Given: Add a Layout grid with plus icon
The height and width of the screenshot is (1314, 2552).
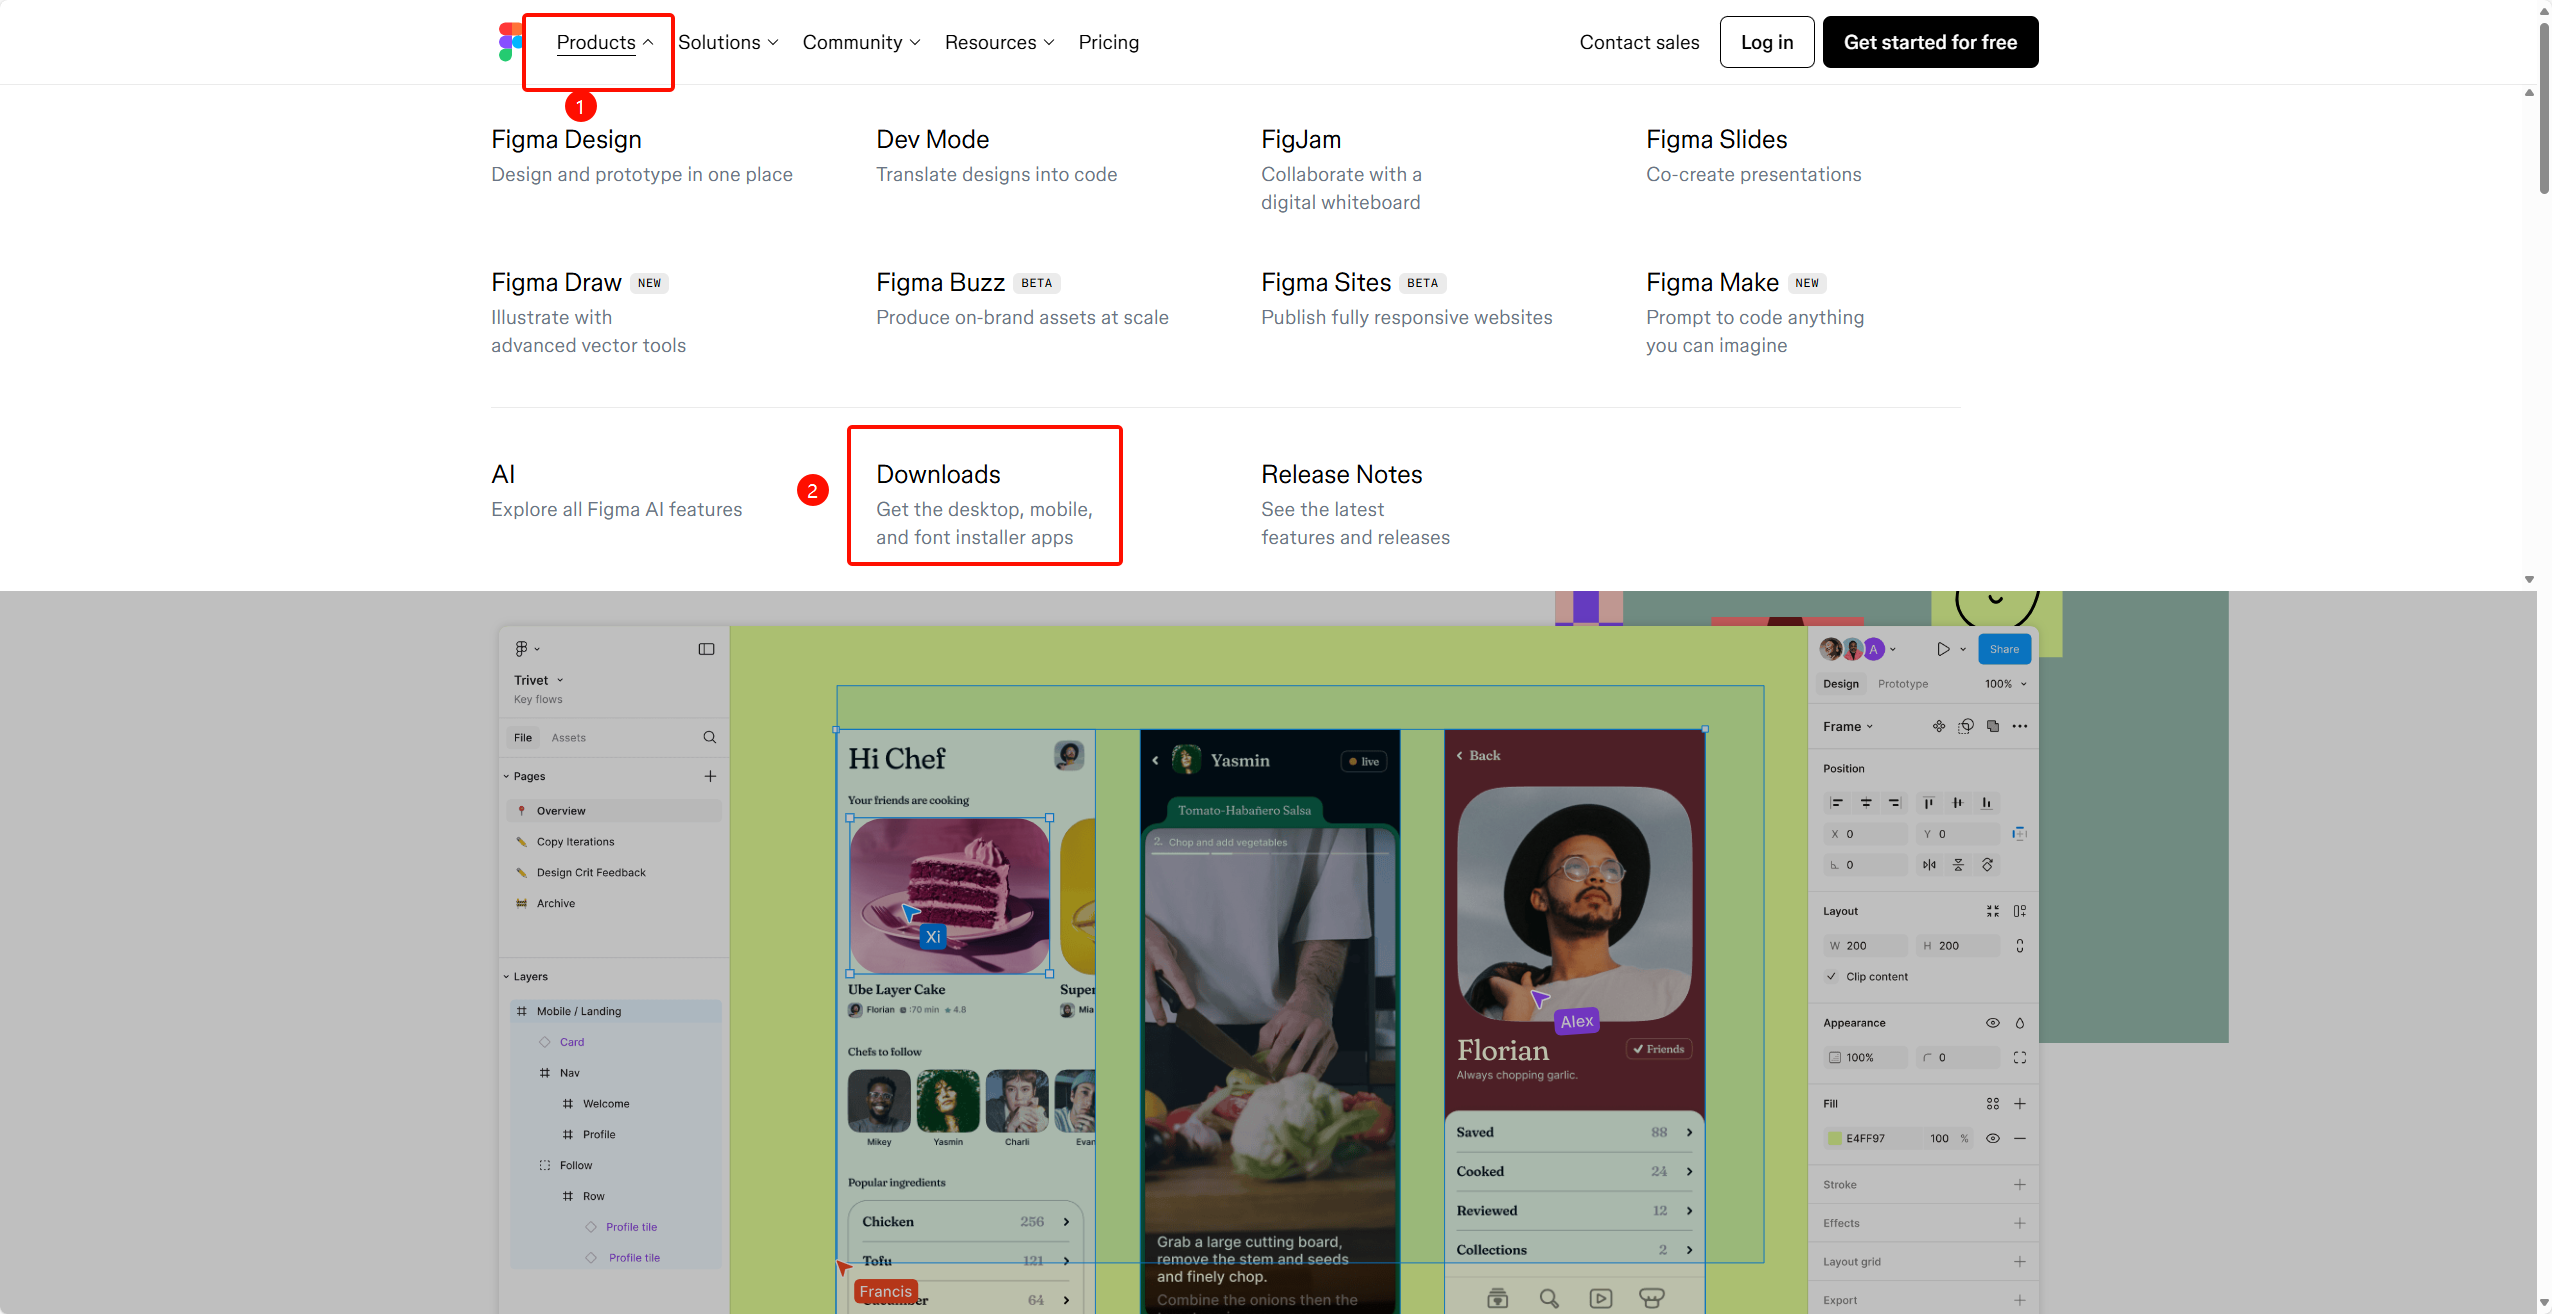Looking at the screenshot, I should [x=2019, y=1262].
